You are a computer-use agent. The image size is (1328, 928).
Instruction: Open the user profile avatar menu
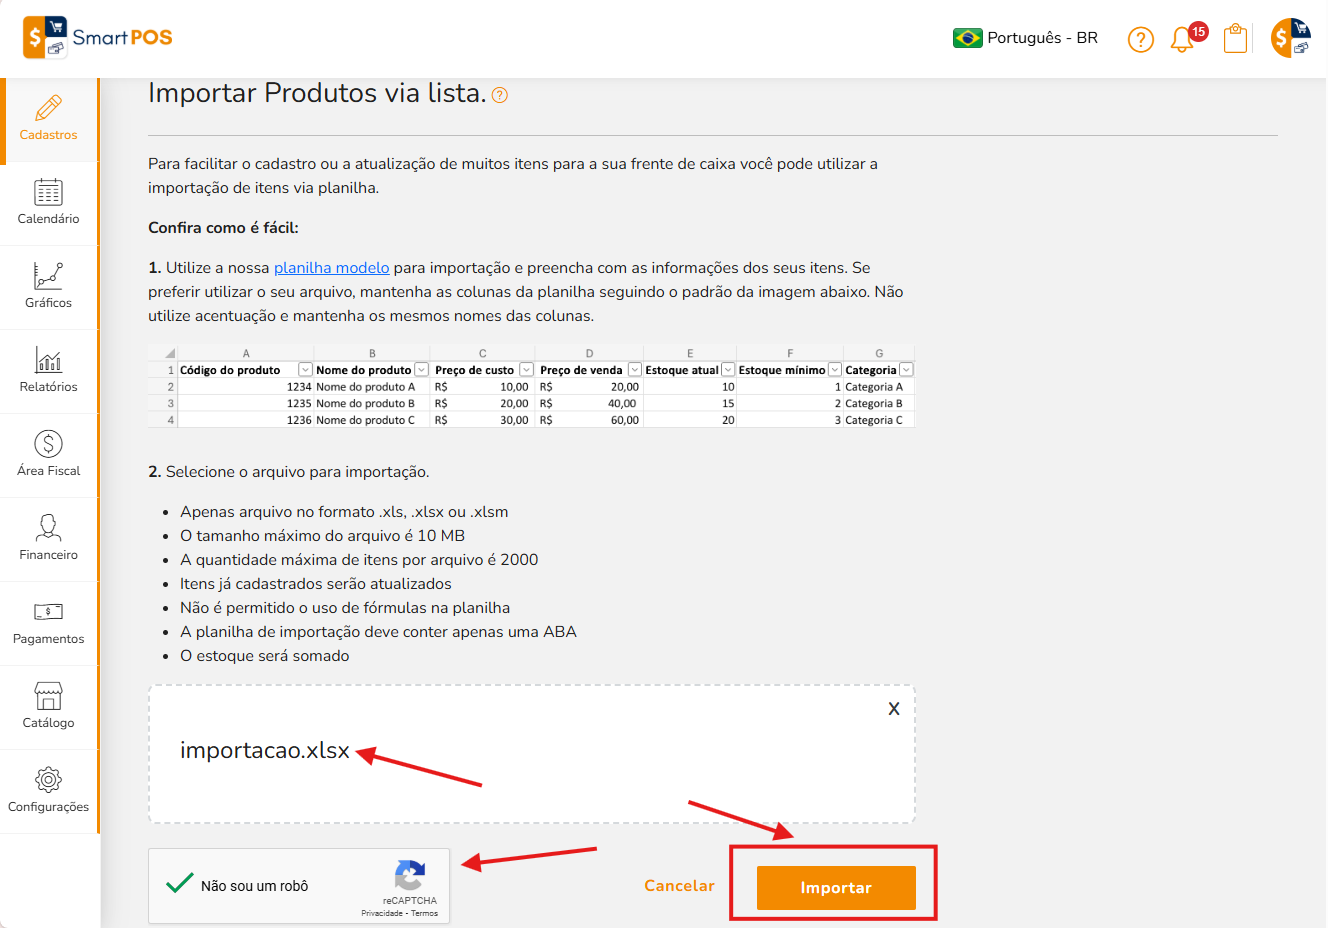tap(1290, 38)
